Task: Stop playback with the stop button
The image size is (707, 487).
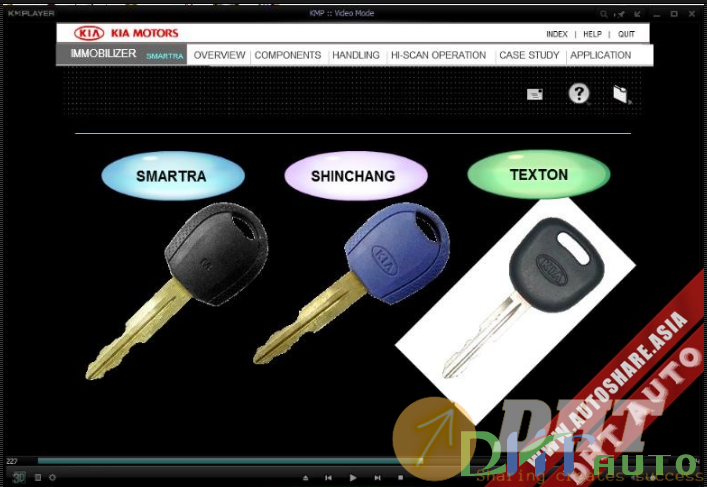Action: pyautogui.click(x=400, y=478)
